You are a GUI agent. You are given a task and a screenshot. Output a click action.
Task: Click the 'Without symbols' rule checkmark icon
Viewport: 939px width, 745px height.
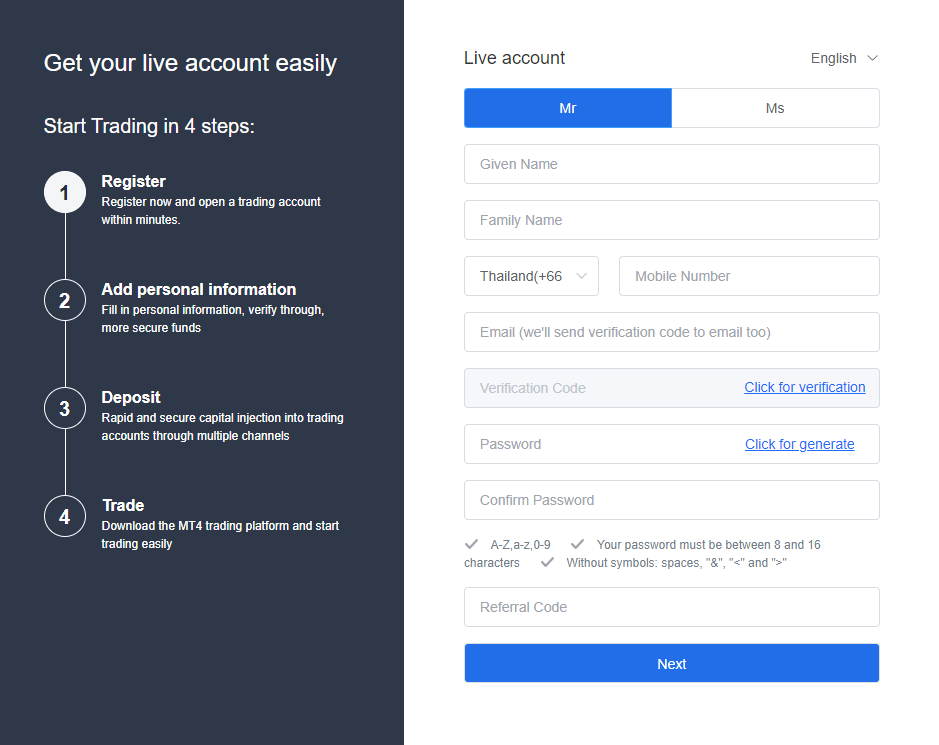point(547,562)
